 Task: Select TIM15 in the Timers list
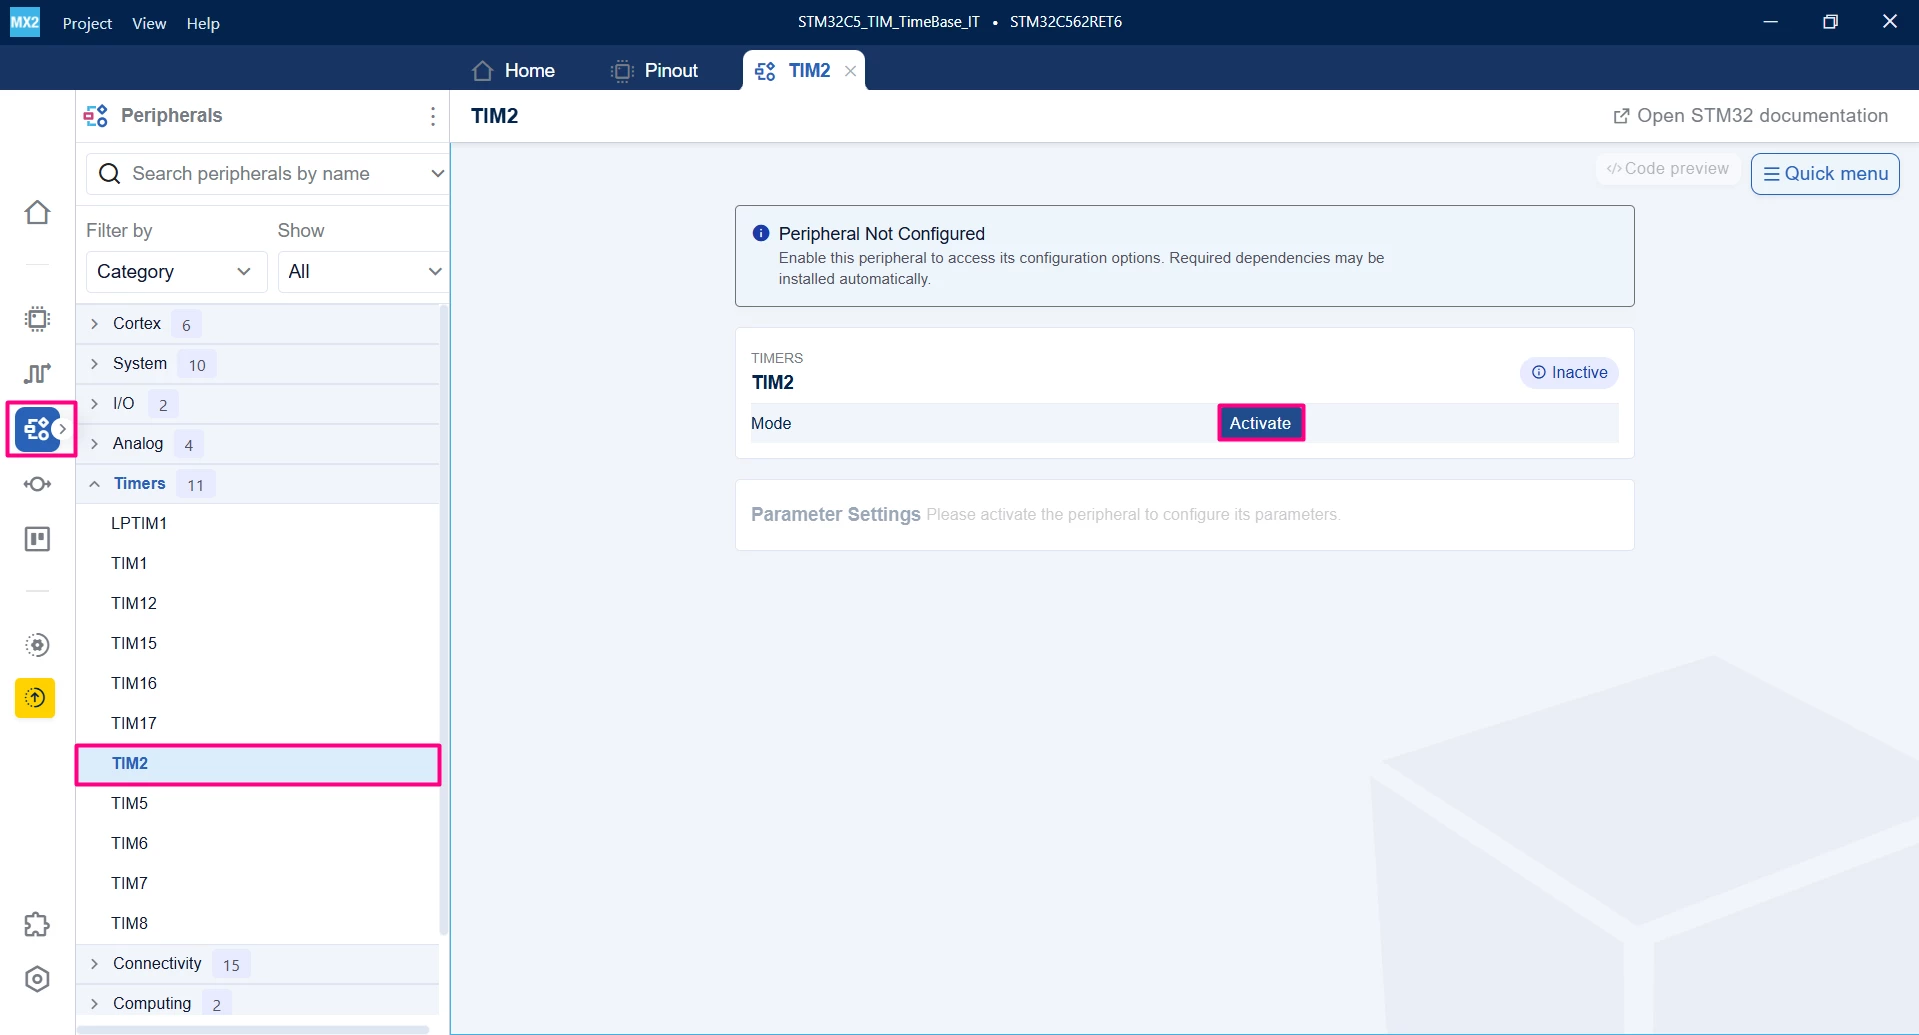(x=258, y=643)
